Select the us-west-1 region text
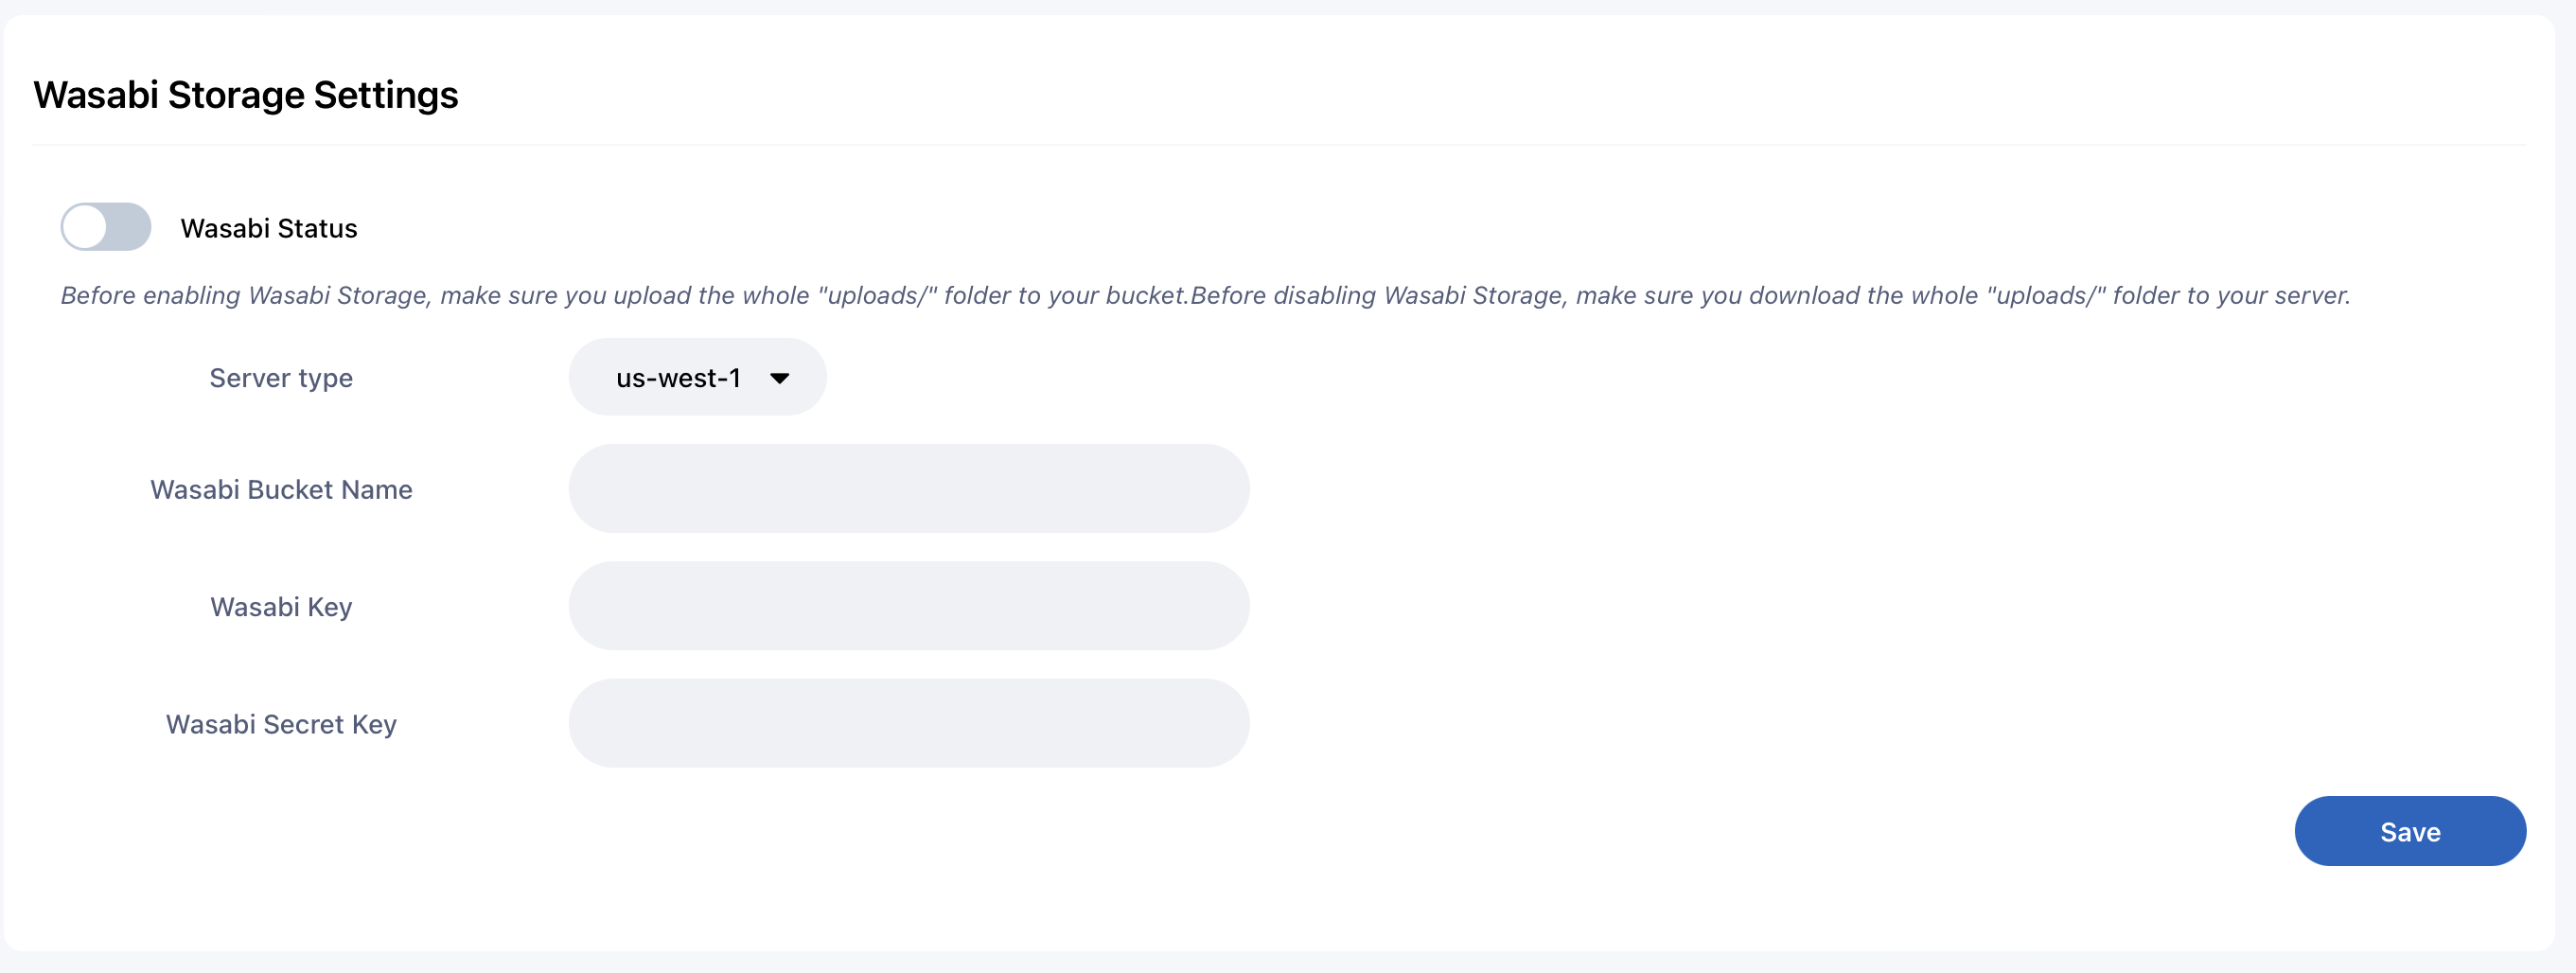The image size is (2576, 973). click(677, 378)
